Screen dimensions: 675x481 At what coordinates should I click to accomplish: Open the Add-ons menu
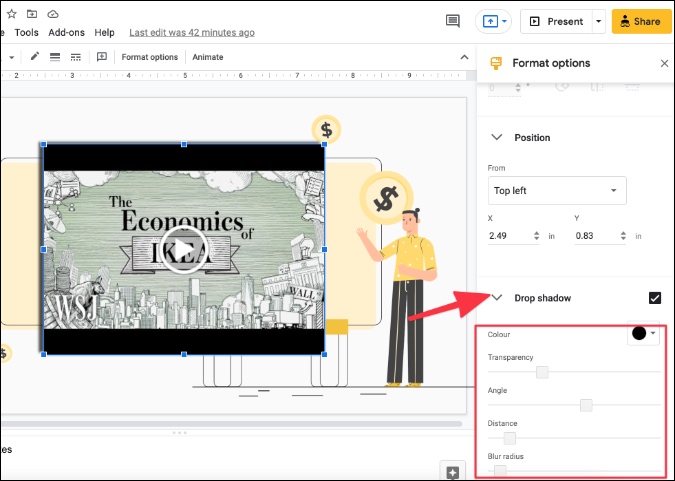click(x=66, y=33)
